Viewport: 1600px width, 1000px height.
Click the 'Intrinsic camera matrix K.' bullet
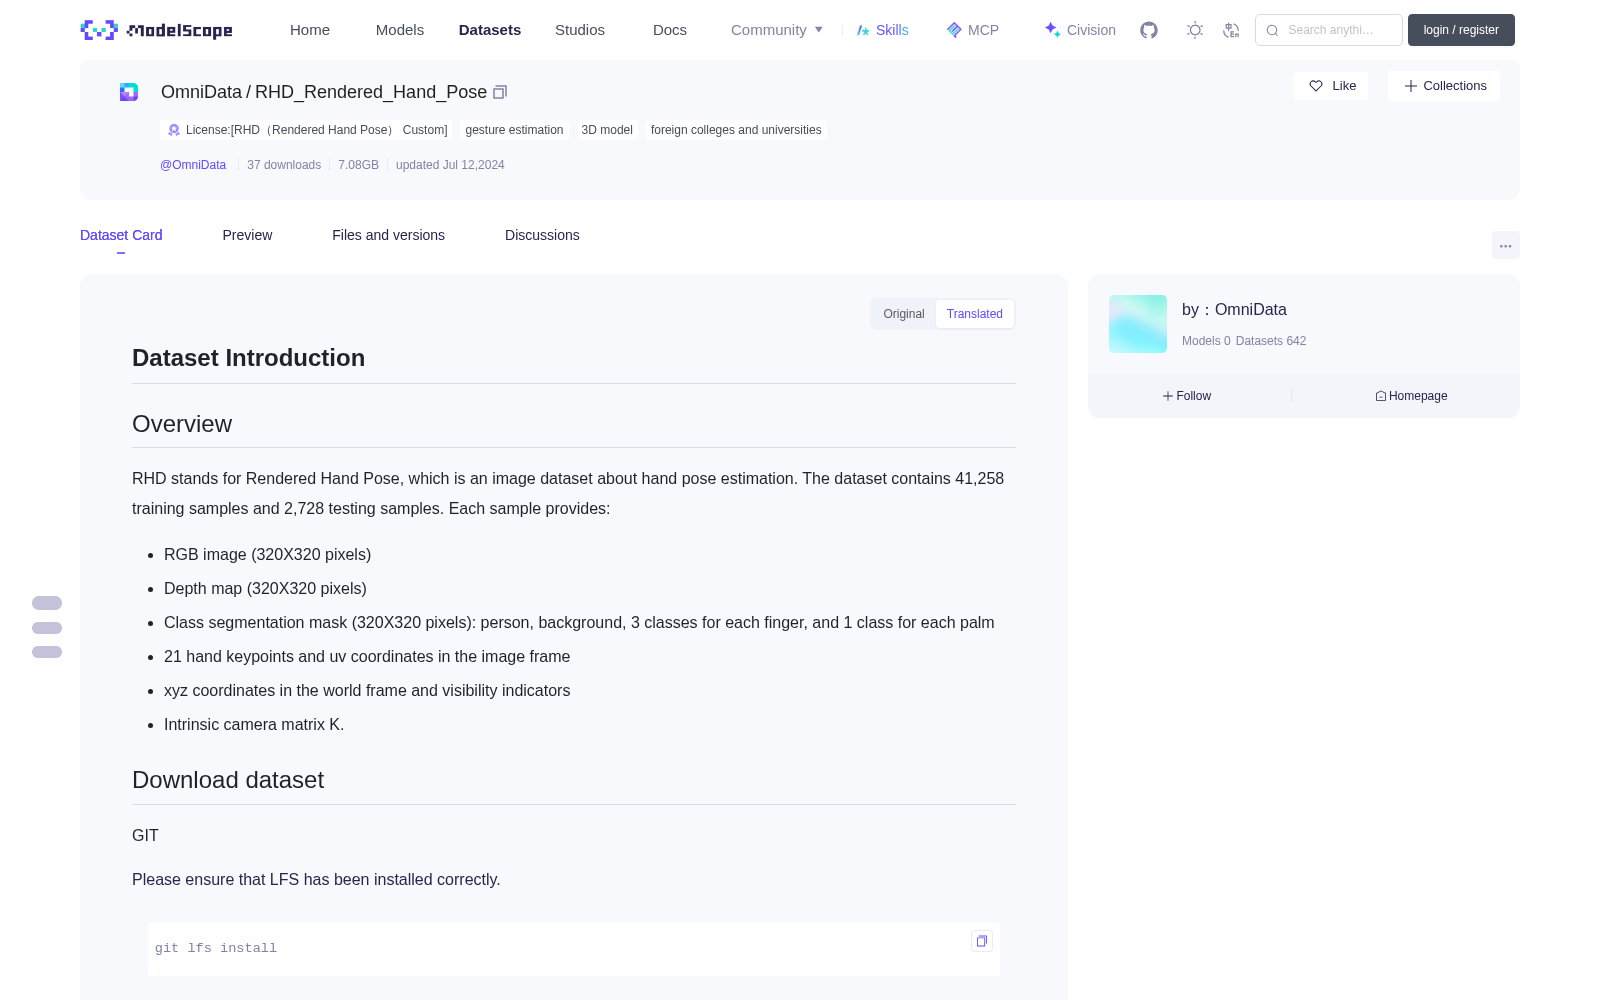[x=254, y=725]
